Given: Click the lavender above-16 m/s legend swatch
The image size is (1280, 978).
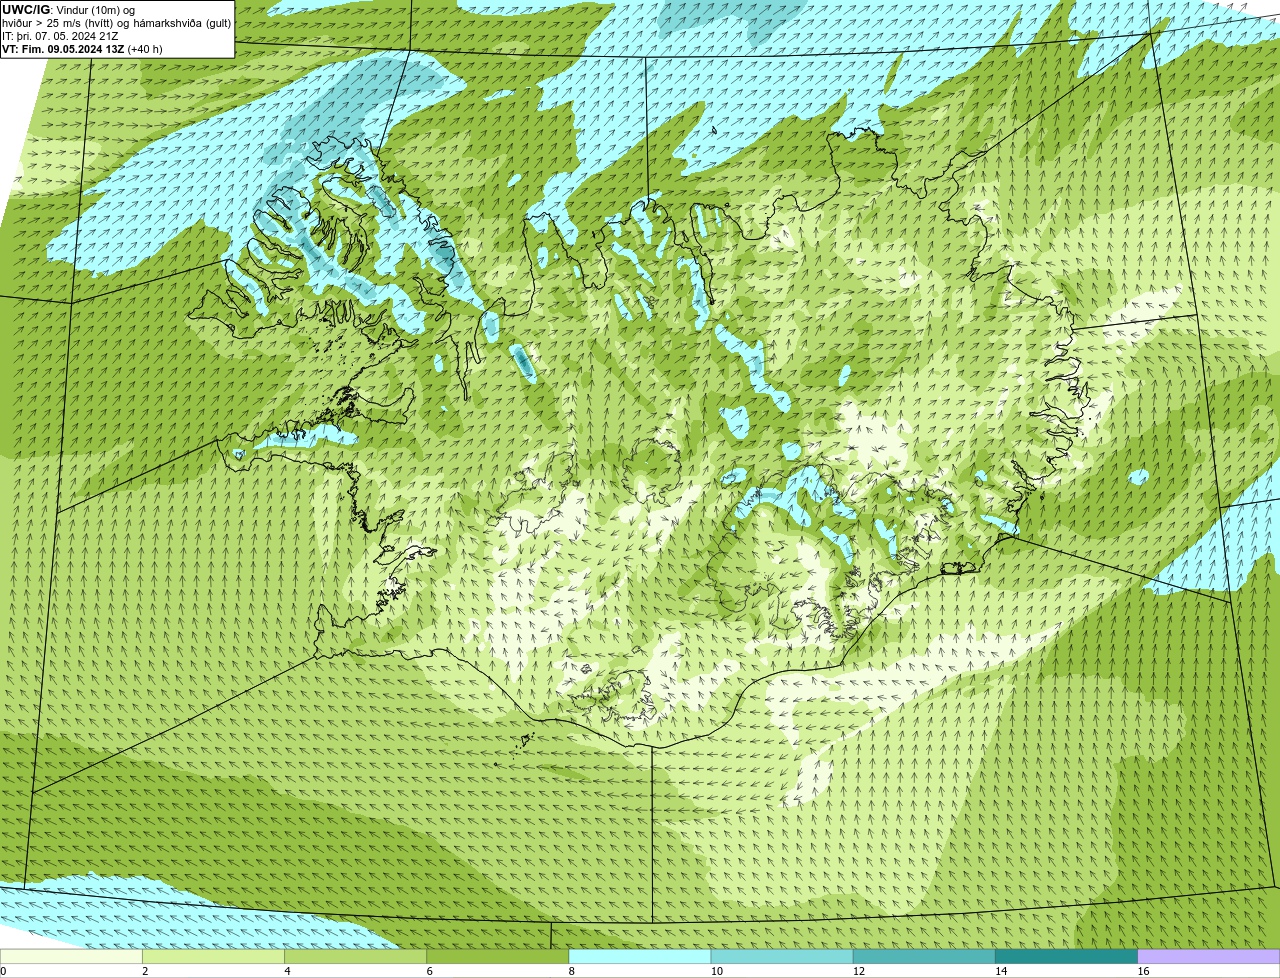Looking at the screenshot, I should [1208, 956].
